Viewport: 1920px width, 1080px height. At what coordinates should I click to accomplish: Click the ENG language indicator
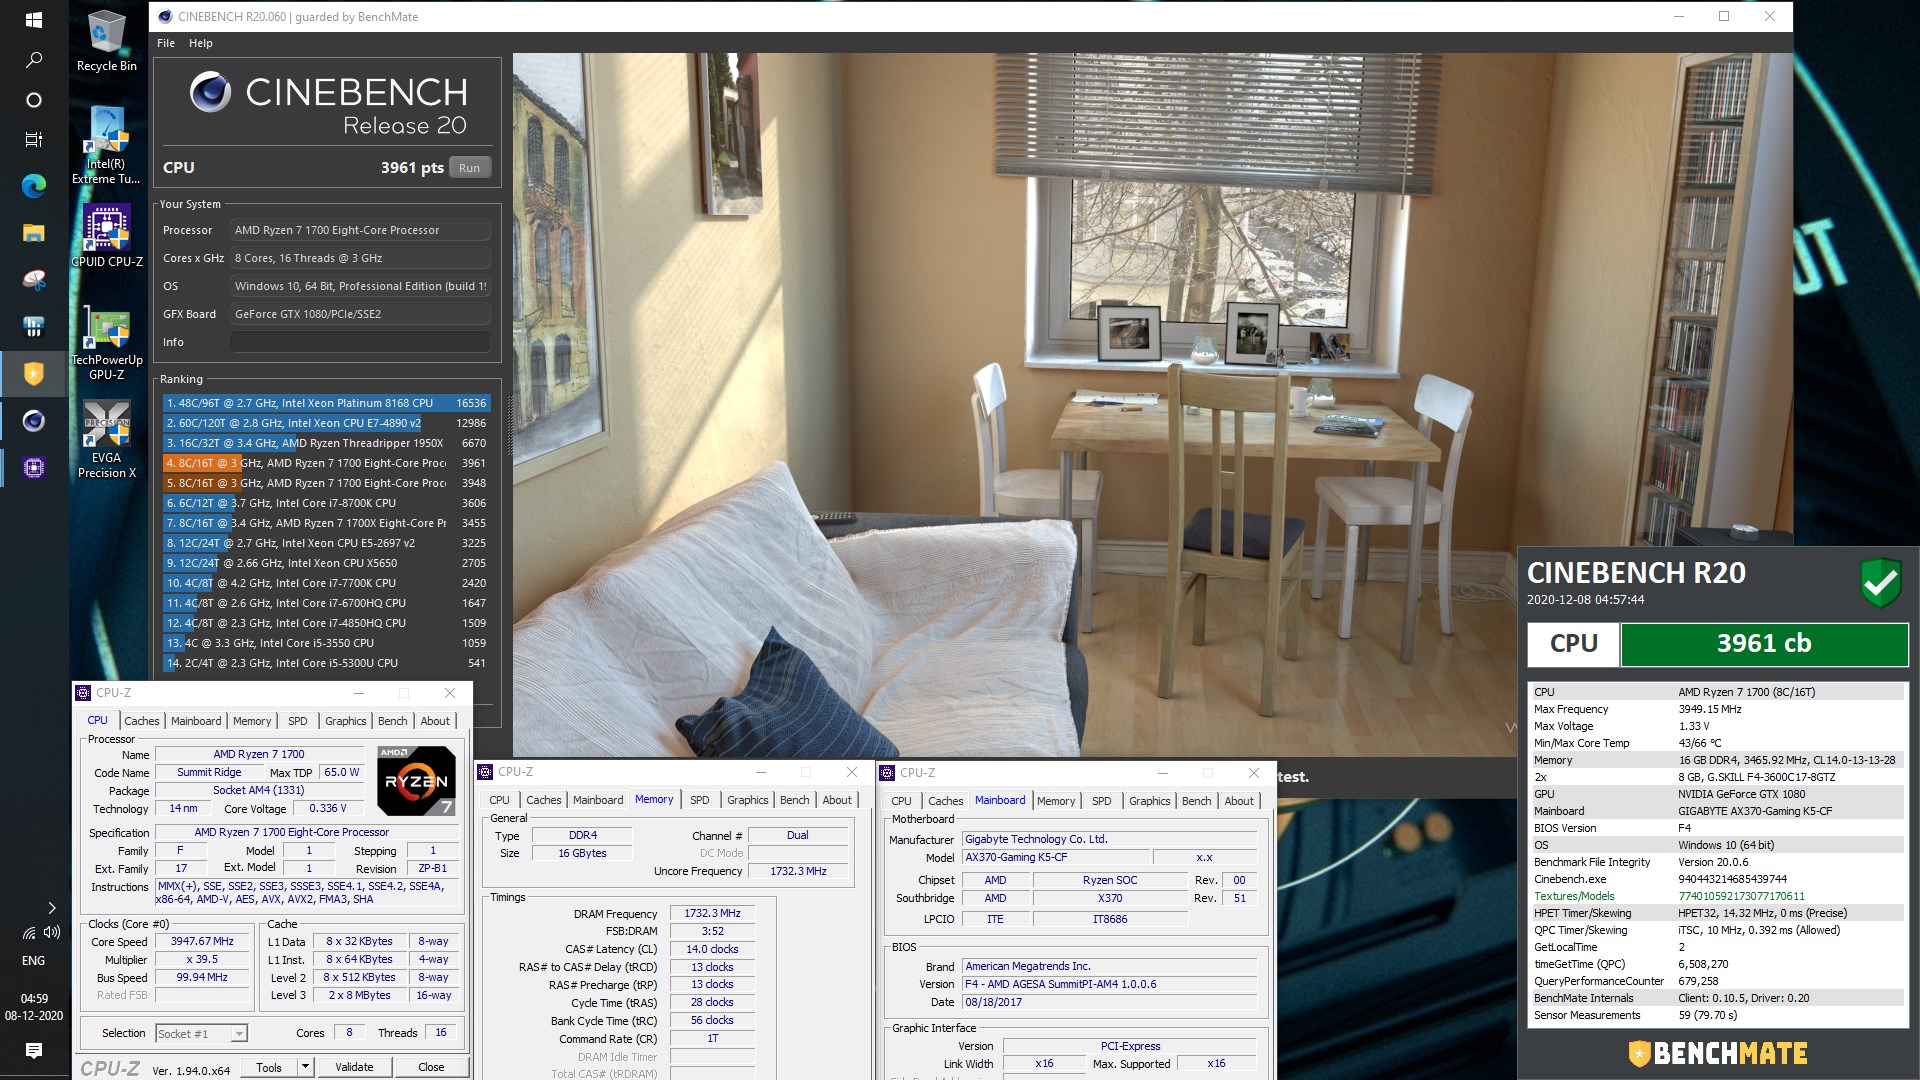33,961
